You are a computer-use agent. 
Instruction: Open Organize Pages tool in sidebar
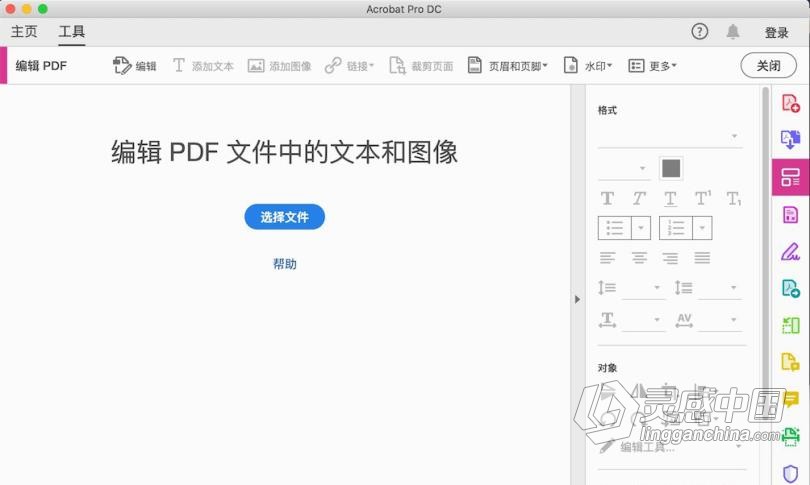pos(790,325)
